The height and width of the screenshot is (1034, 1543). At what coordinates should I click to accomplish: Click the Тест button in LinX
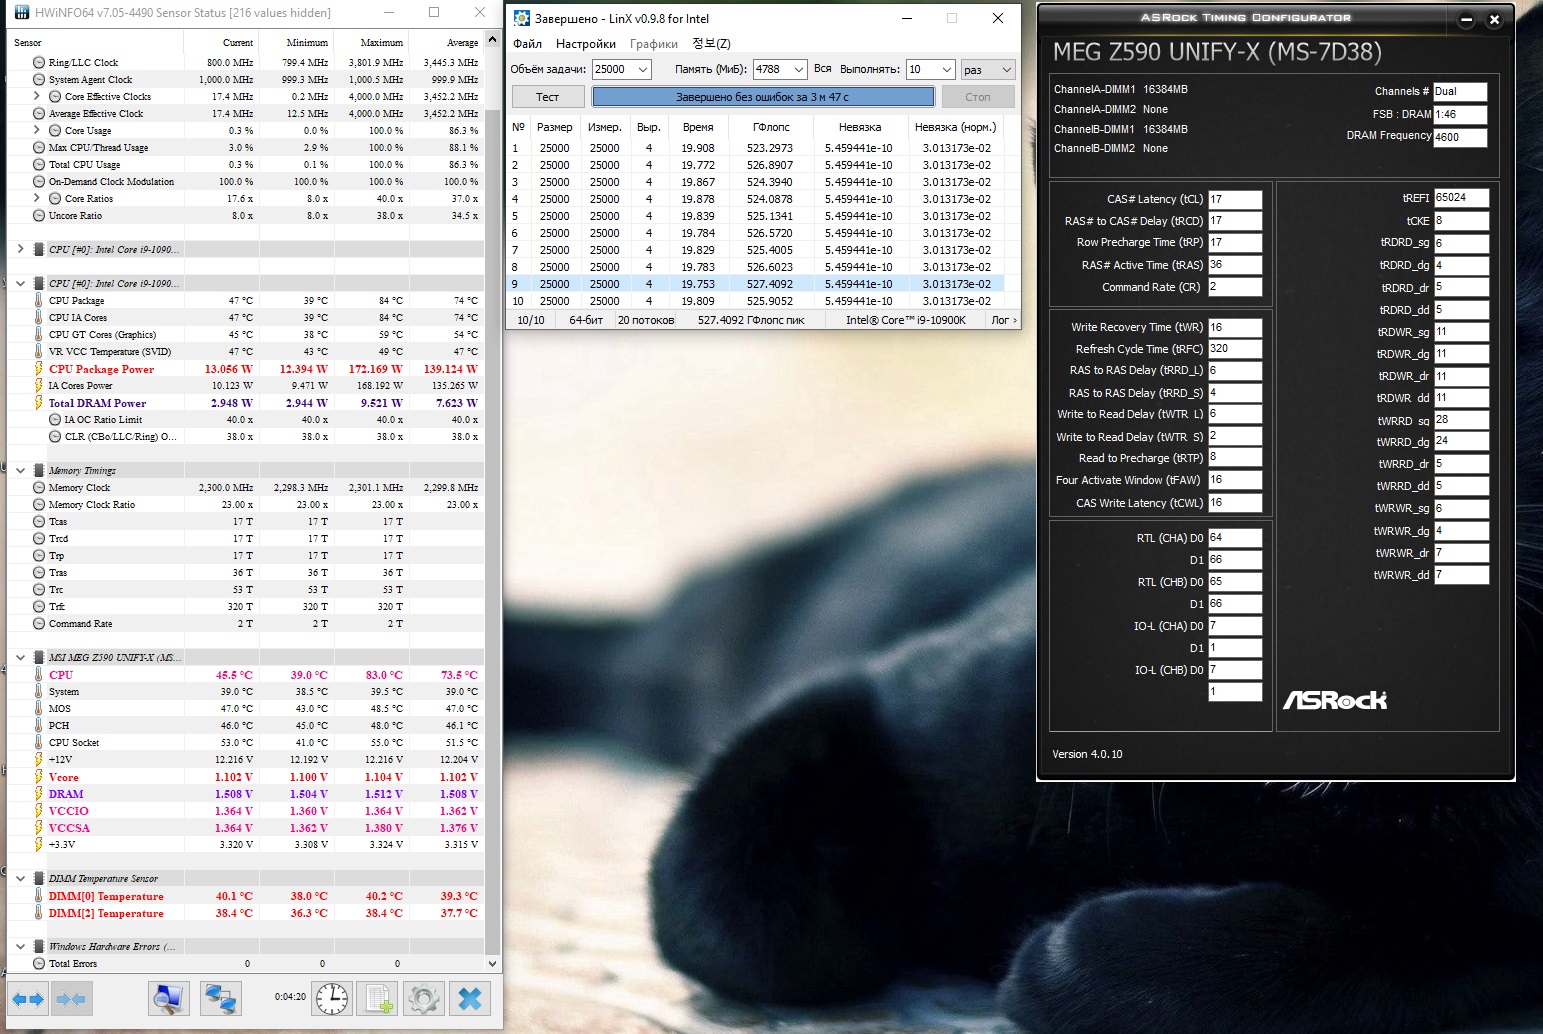(x=547, y=97)
